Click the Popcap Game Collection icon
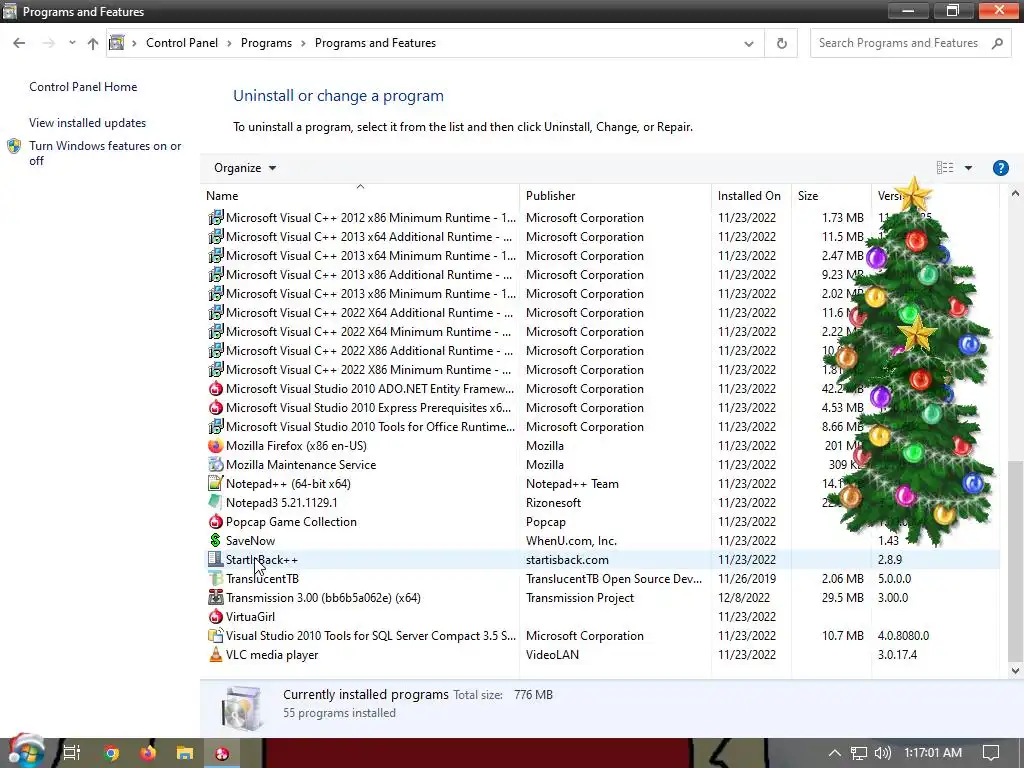Image resolution: width=1024 pixels, height=768 pixels. tap(215, 522)
